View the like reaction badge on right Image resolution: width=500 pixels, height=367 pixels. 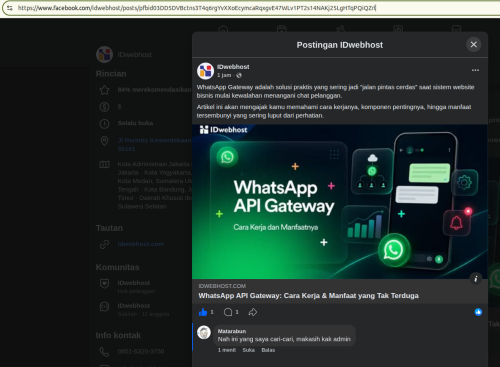click(478, 312)
